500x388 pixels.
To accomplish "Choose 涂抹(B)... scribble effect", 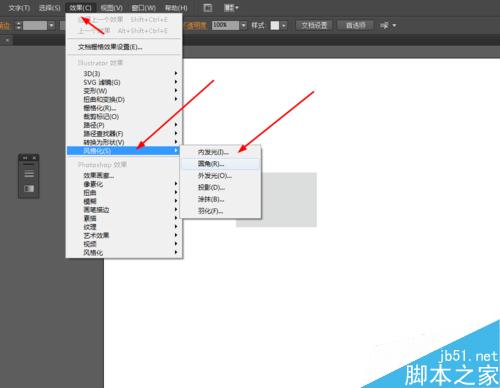I will pos(220,199).
